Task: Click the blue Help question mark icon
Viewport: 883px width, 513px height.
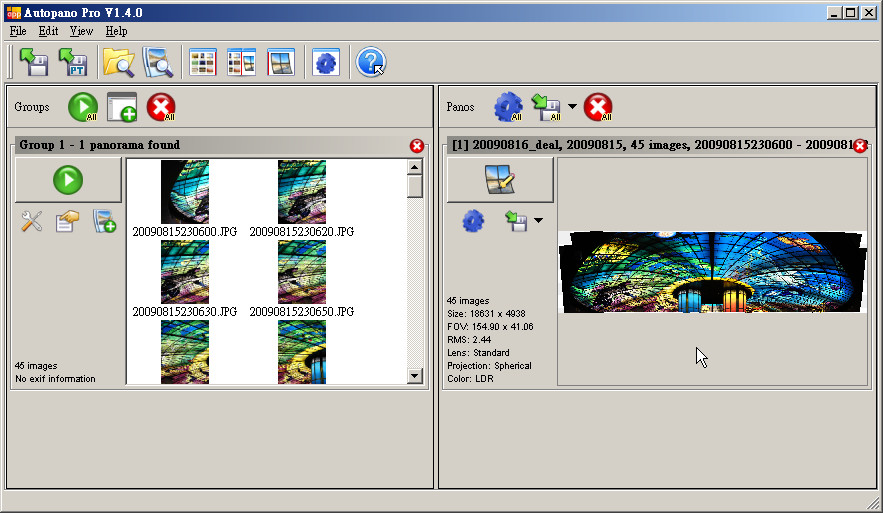Action: pos(371,62)
